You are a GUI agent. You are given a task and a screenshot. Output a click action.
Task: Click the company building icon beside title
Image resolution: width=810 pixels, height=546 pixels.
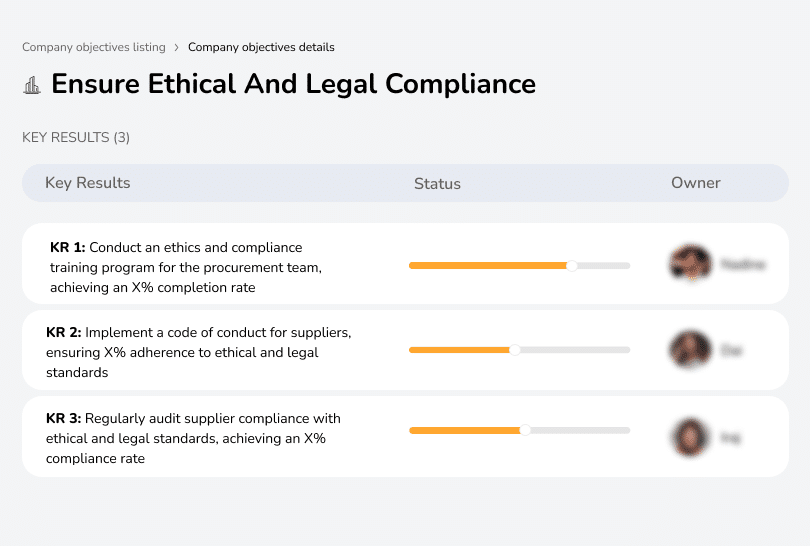[32, 85]
